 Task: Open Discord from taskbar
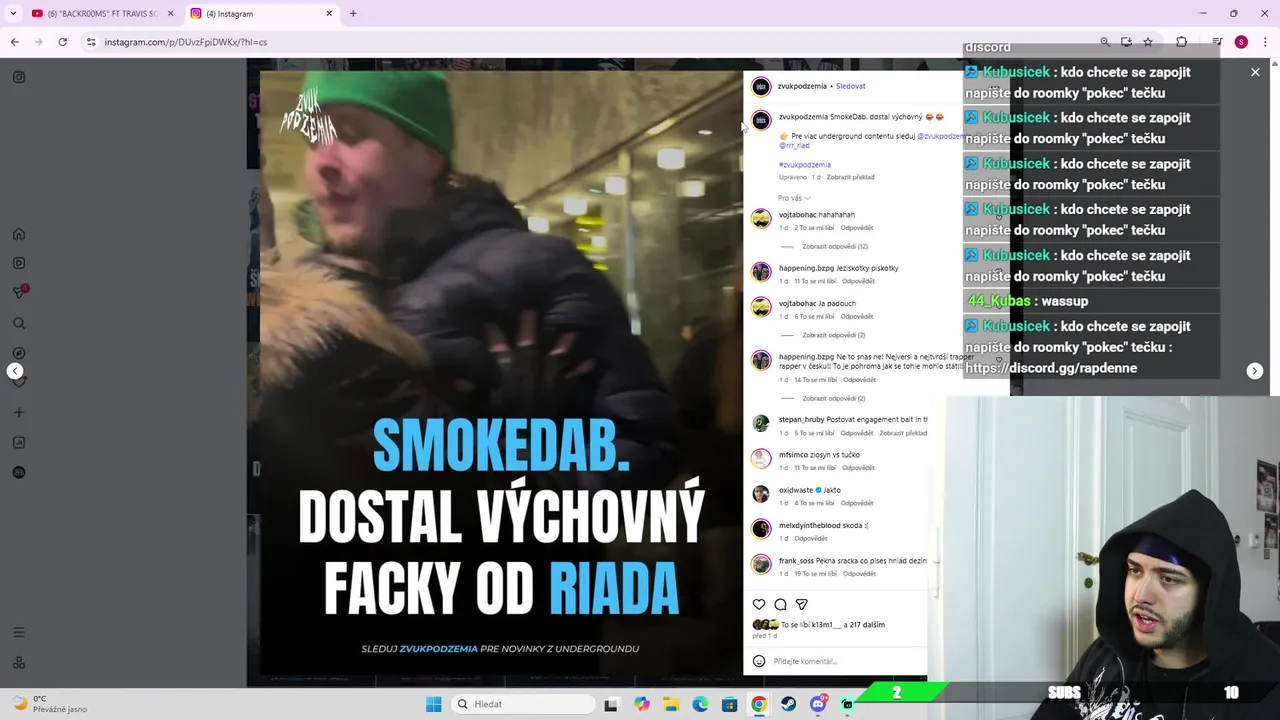click(x=818, y=704)
